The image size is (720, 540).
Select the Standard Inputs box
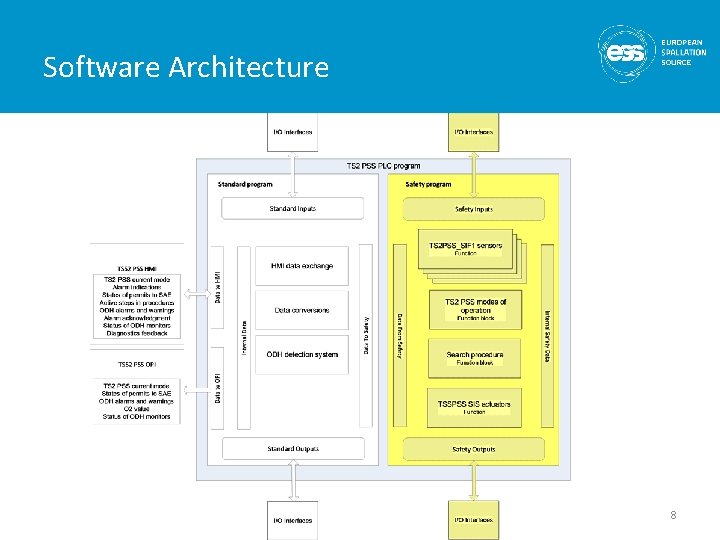(292, 208)
